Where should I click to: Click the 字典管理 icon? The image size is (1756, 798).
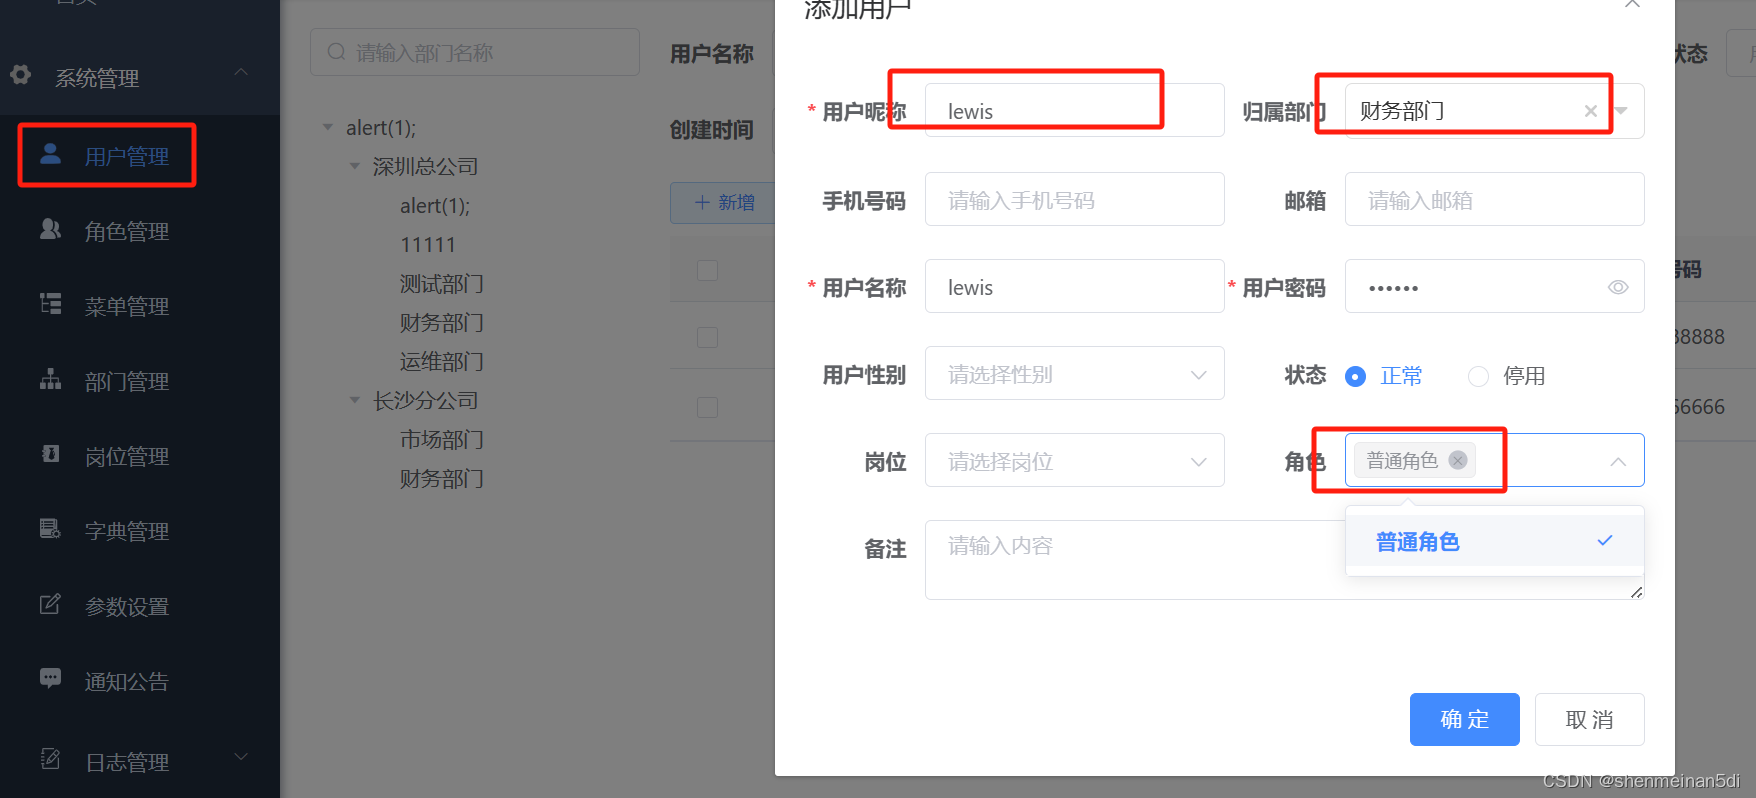pos(50,529)
